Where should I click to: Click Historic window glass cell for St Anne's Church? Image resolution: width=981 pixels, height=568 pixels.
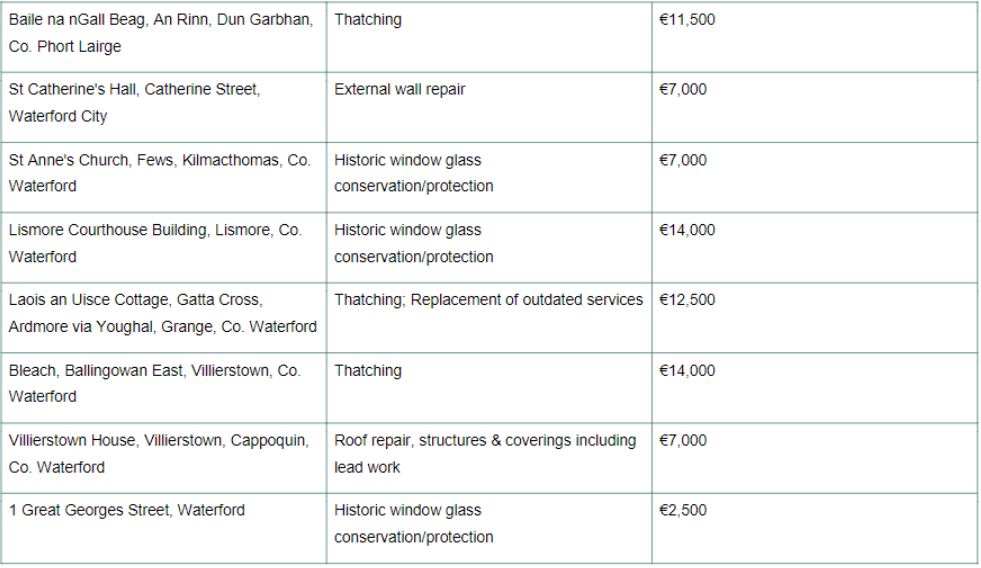(x=414, y=173)
